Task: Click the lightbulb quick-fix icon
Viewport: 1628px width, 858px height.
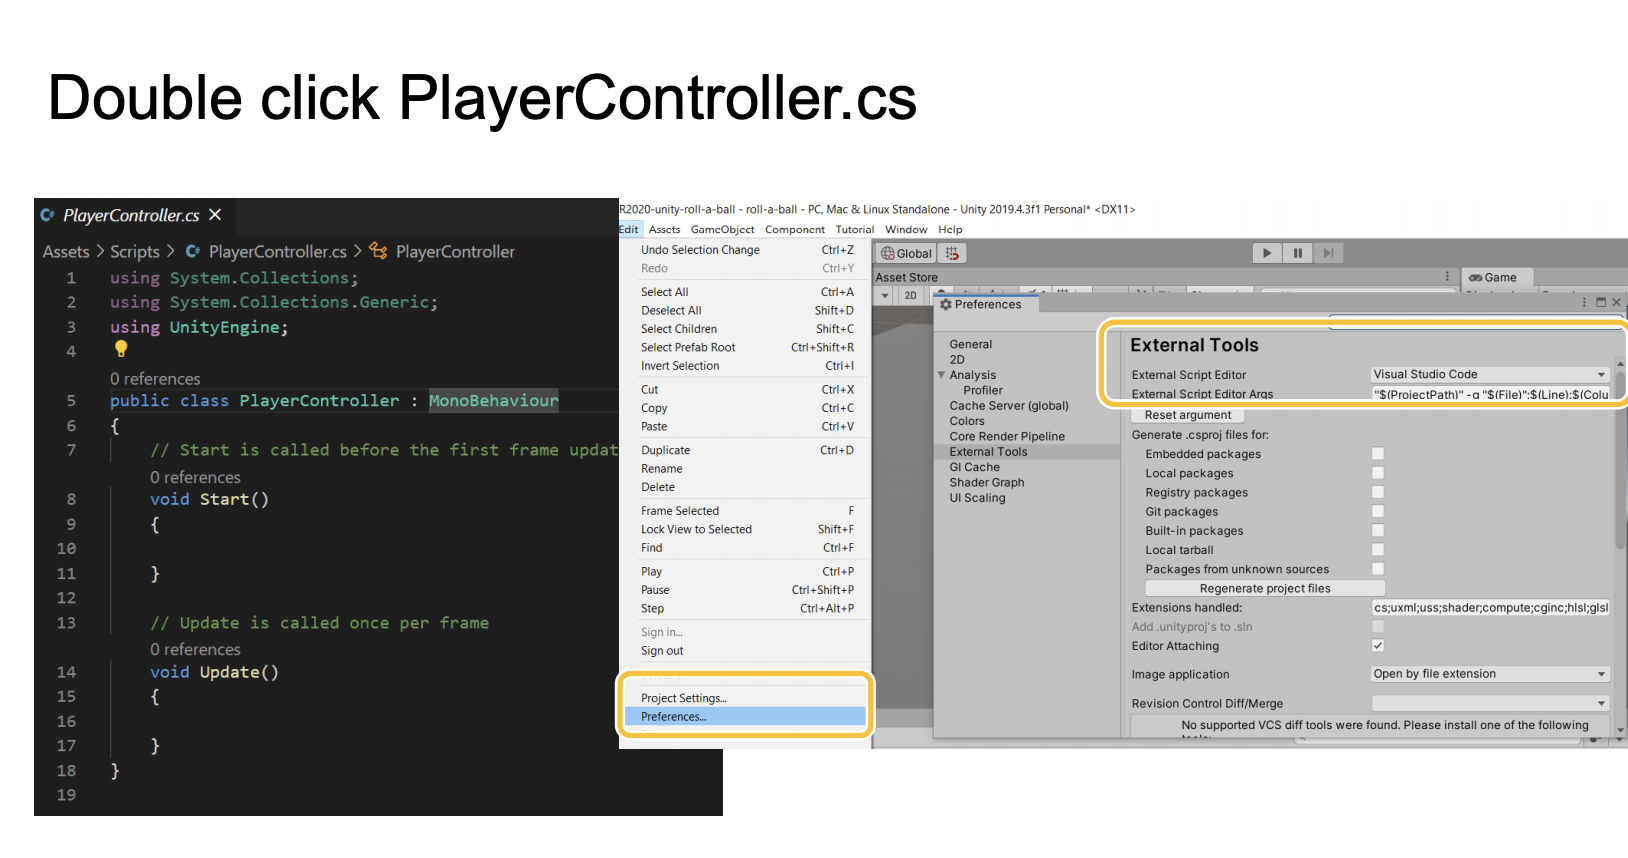Action: pos(121,349)
